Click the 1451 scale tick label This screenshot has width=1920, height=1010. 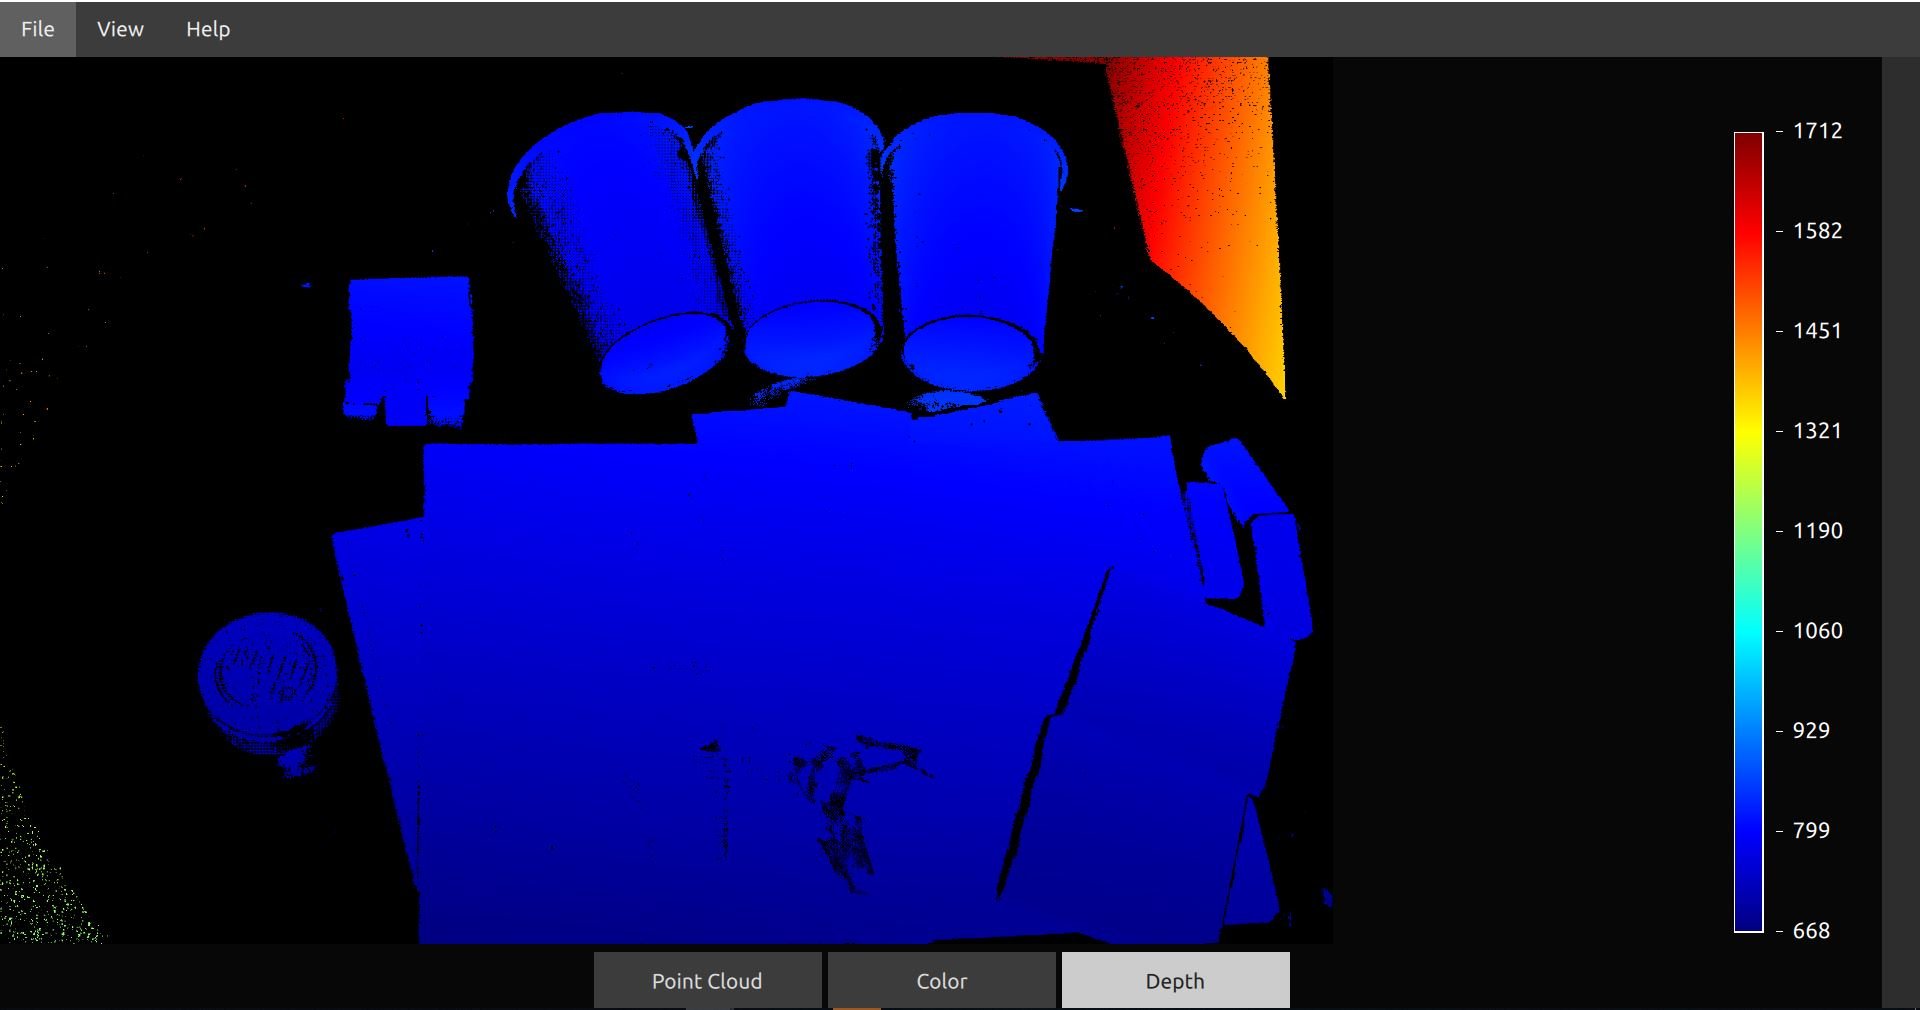tap(1817, 331)
